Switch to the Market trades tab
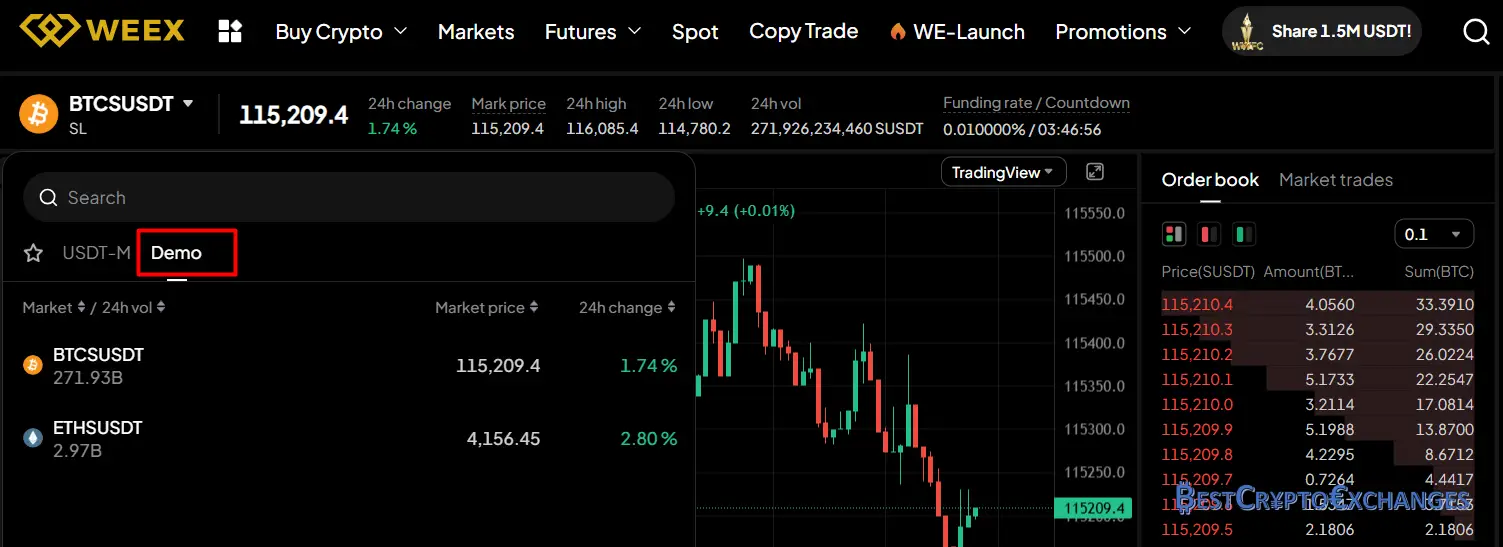Screen dimensions: 1503x547 pos(1335,180)
